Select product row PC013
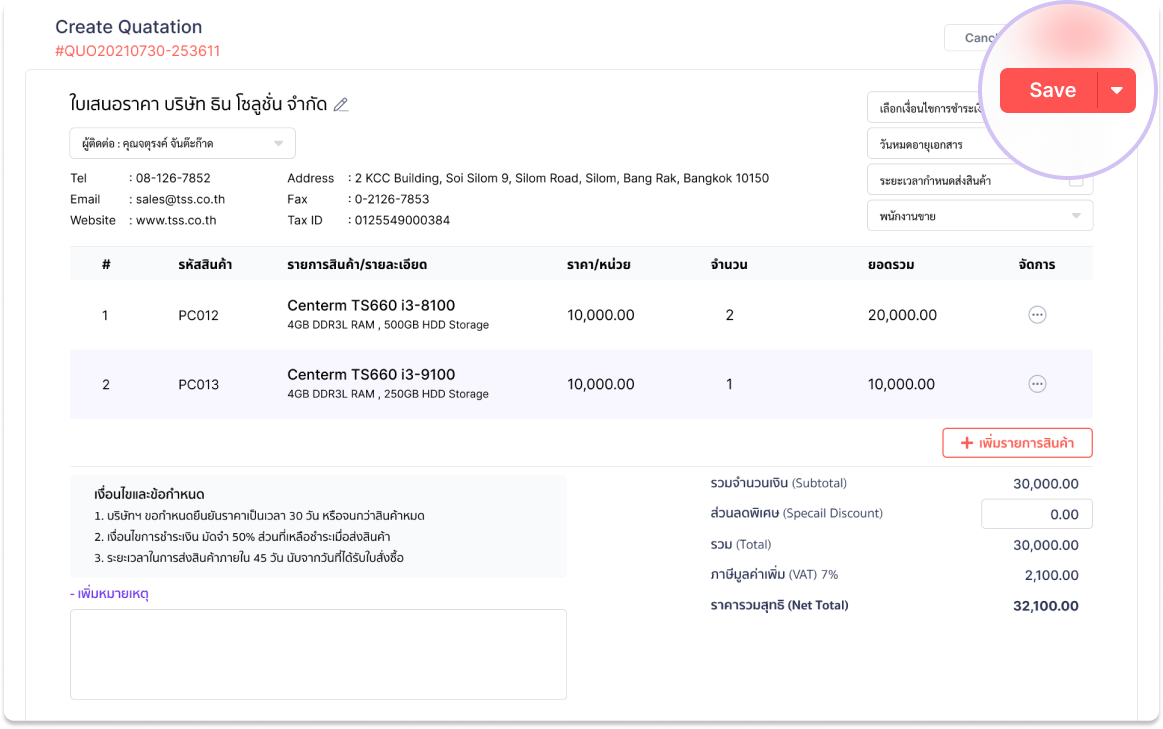Viewport: 1163px width, 729px height. tap(198, 384)
